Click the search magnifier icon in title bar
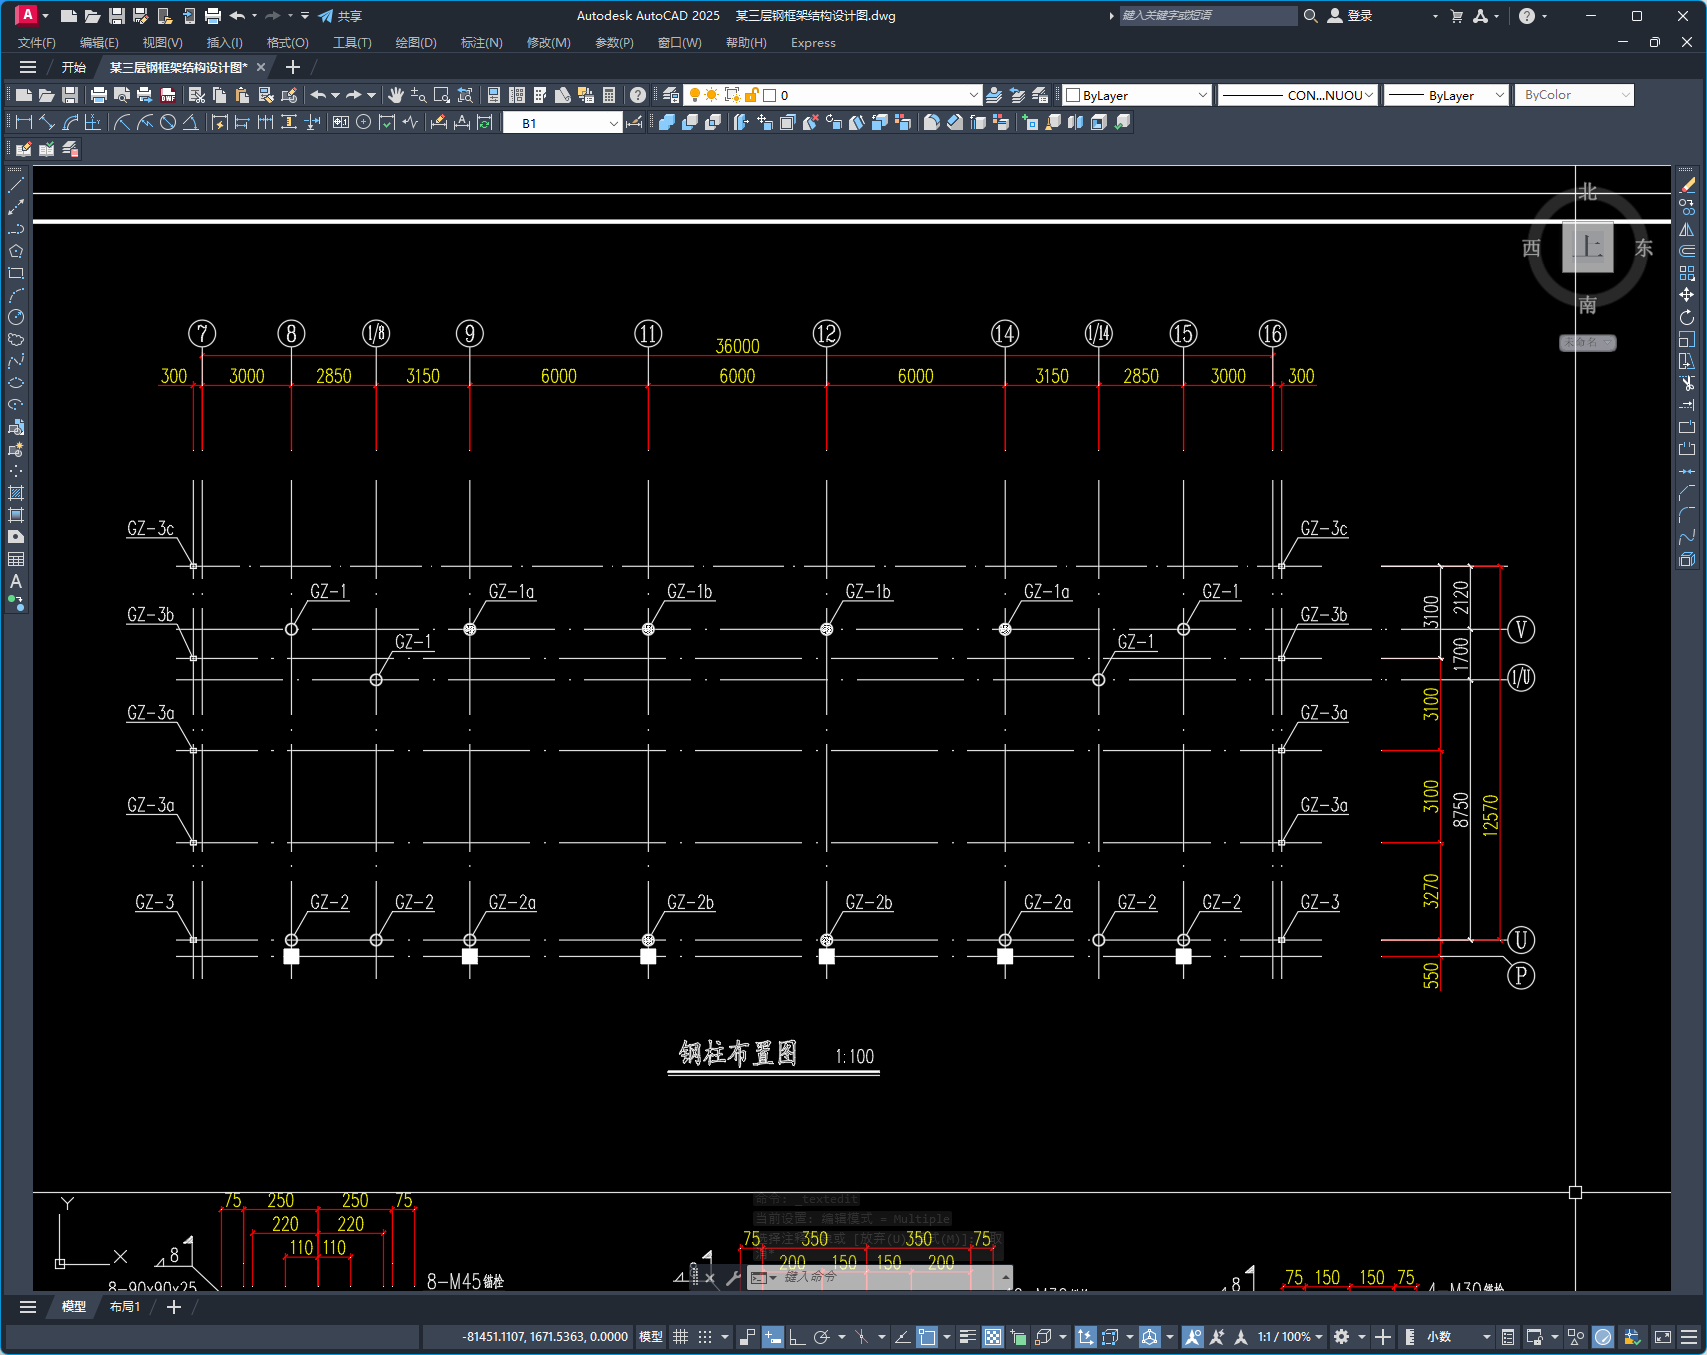The image size is (1707, 1355). (x=1310, y=16)
